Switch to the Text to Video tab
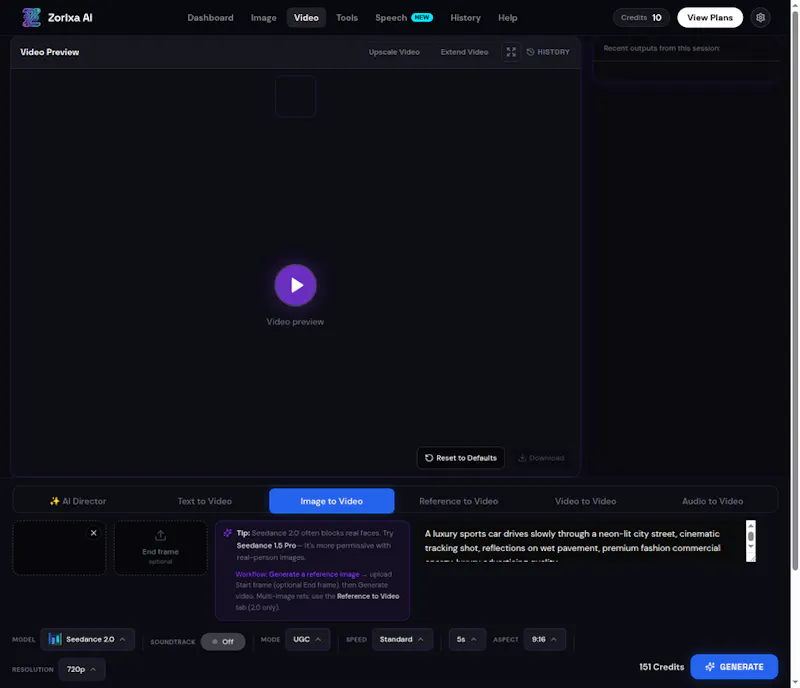Screen dimensions: 800x688 pyautogui.click(x=205, y=501)
